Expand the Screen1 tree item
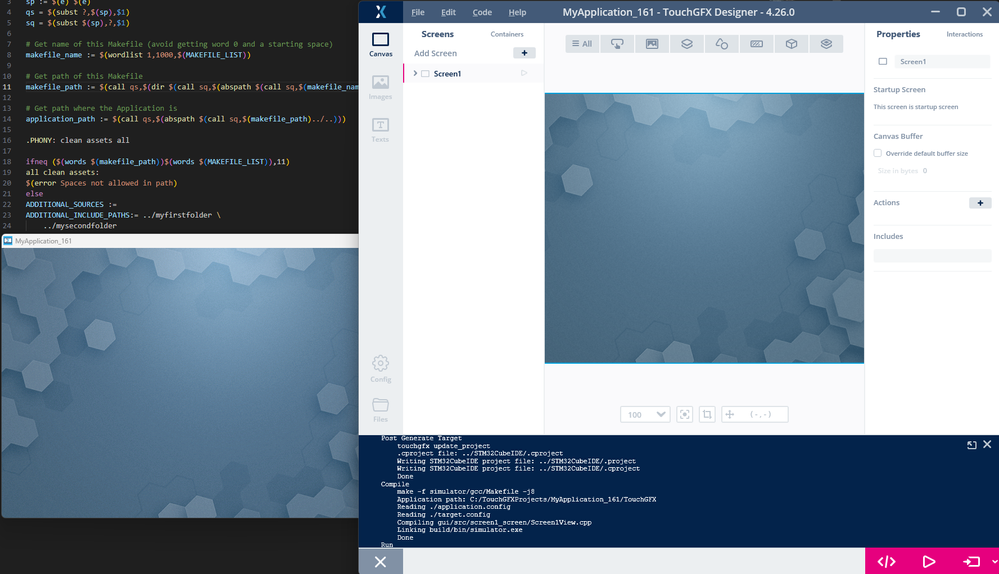 coord(415,73)
